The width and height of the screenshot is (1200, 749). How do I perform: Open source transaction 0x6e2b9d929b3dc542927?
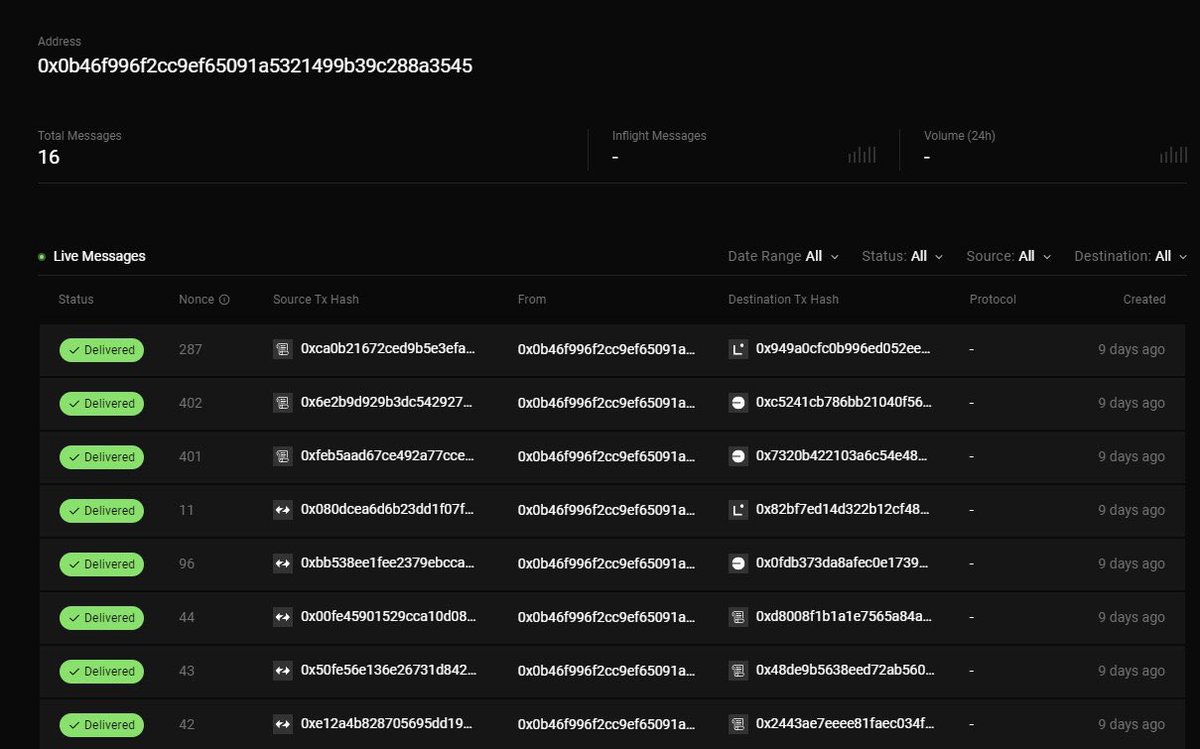(388, 403)
